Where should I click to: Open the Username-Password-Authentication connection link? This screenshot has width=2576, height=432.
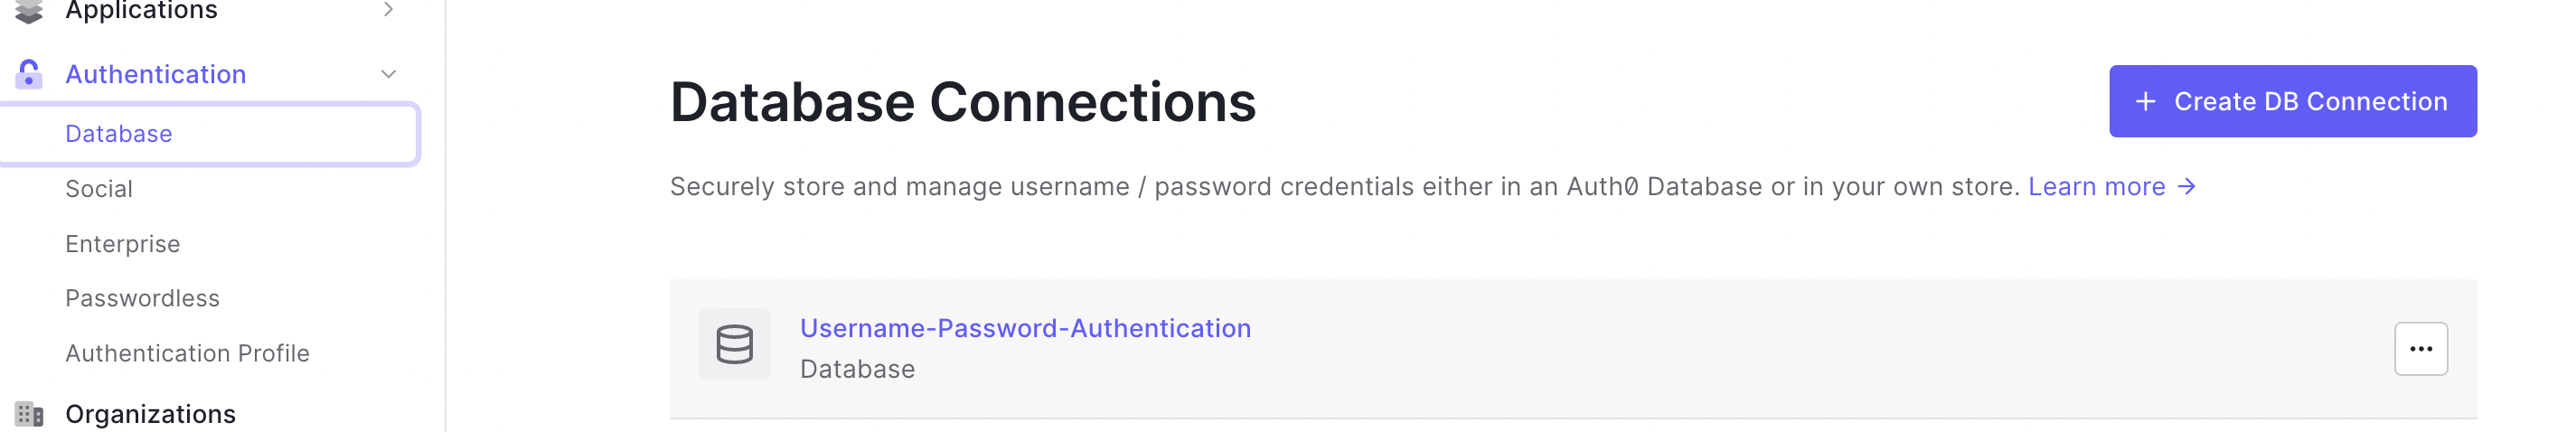(1025, 328)
